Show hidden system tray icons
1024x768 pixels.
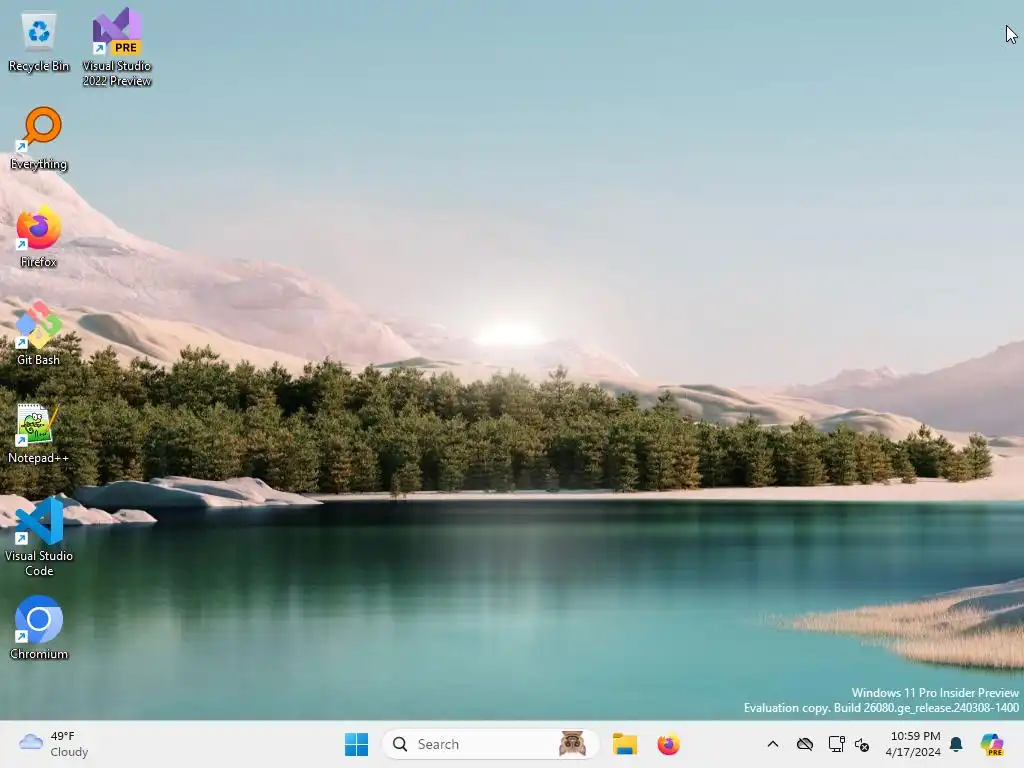773,744
